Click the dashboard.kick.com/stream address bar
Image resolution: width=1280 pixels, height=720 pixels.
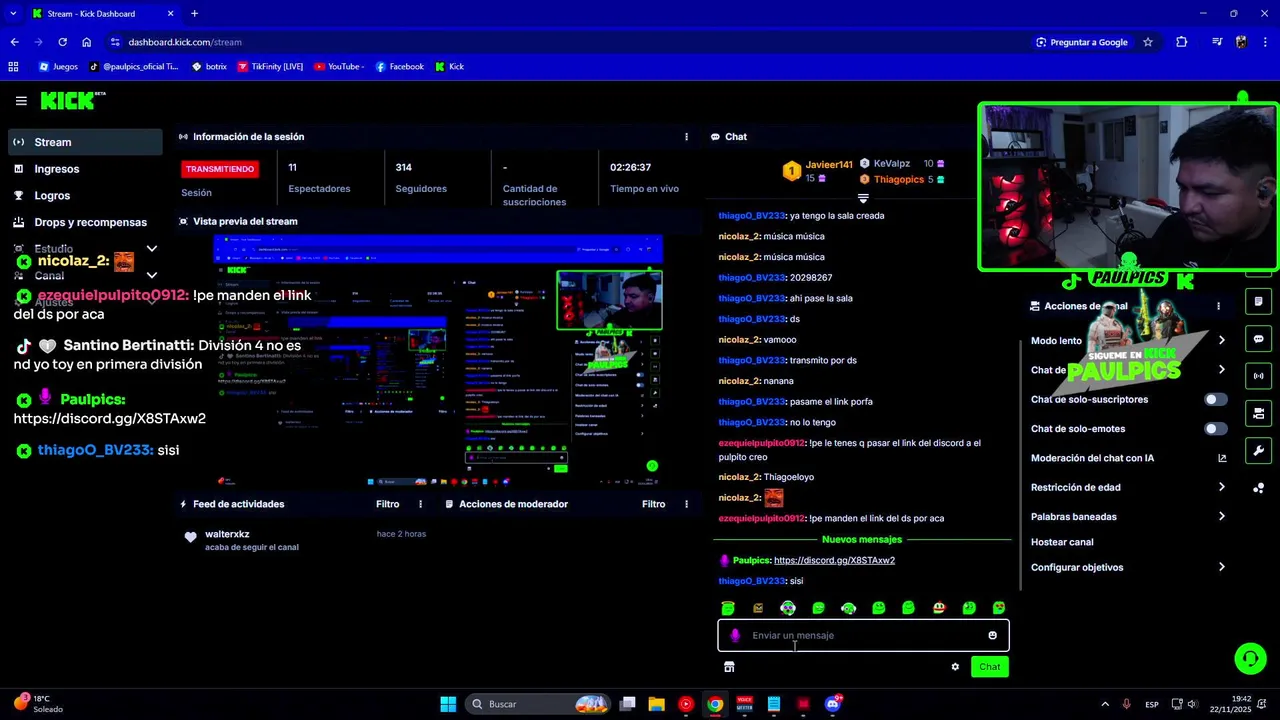[185, 42]
